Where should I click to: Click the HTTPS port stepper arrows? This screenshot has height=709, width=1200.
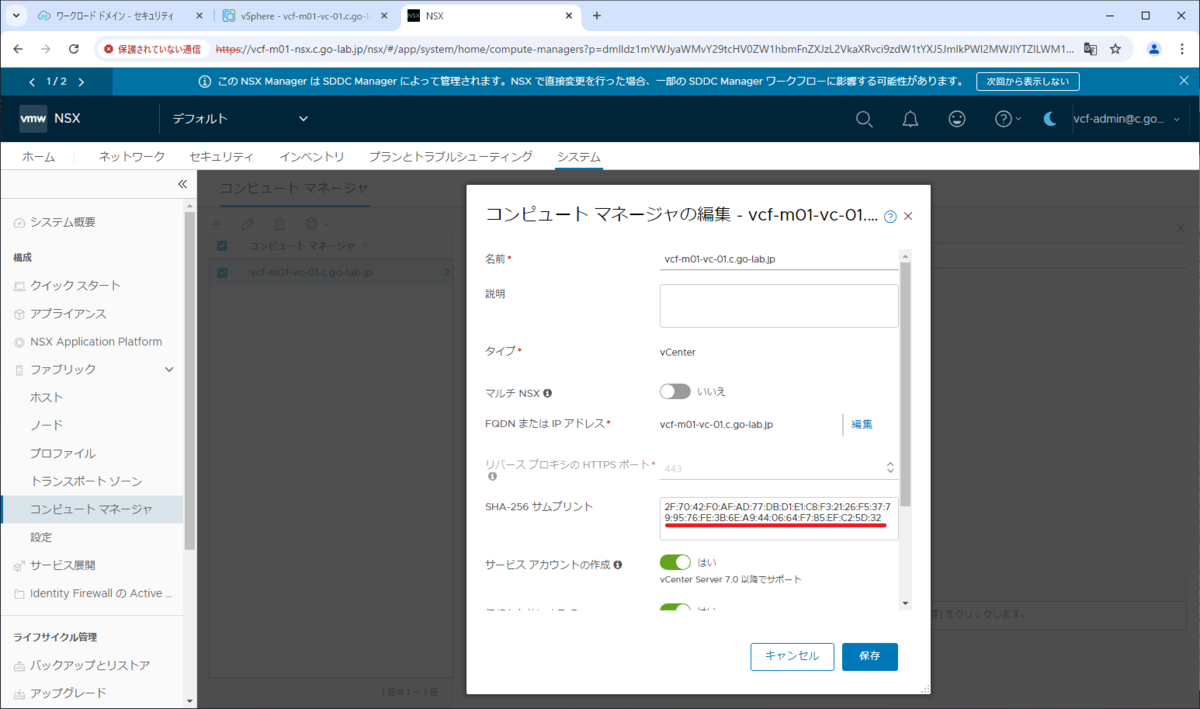coord(890,467)
